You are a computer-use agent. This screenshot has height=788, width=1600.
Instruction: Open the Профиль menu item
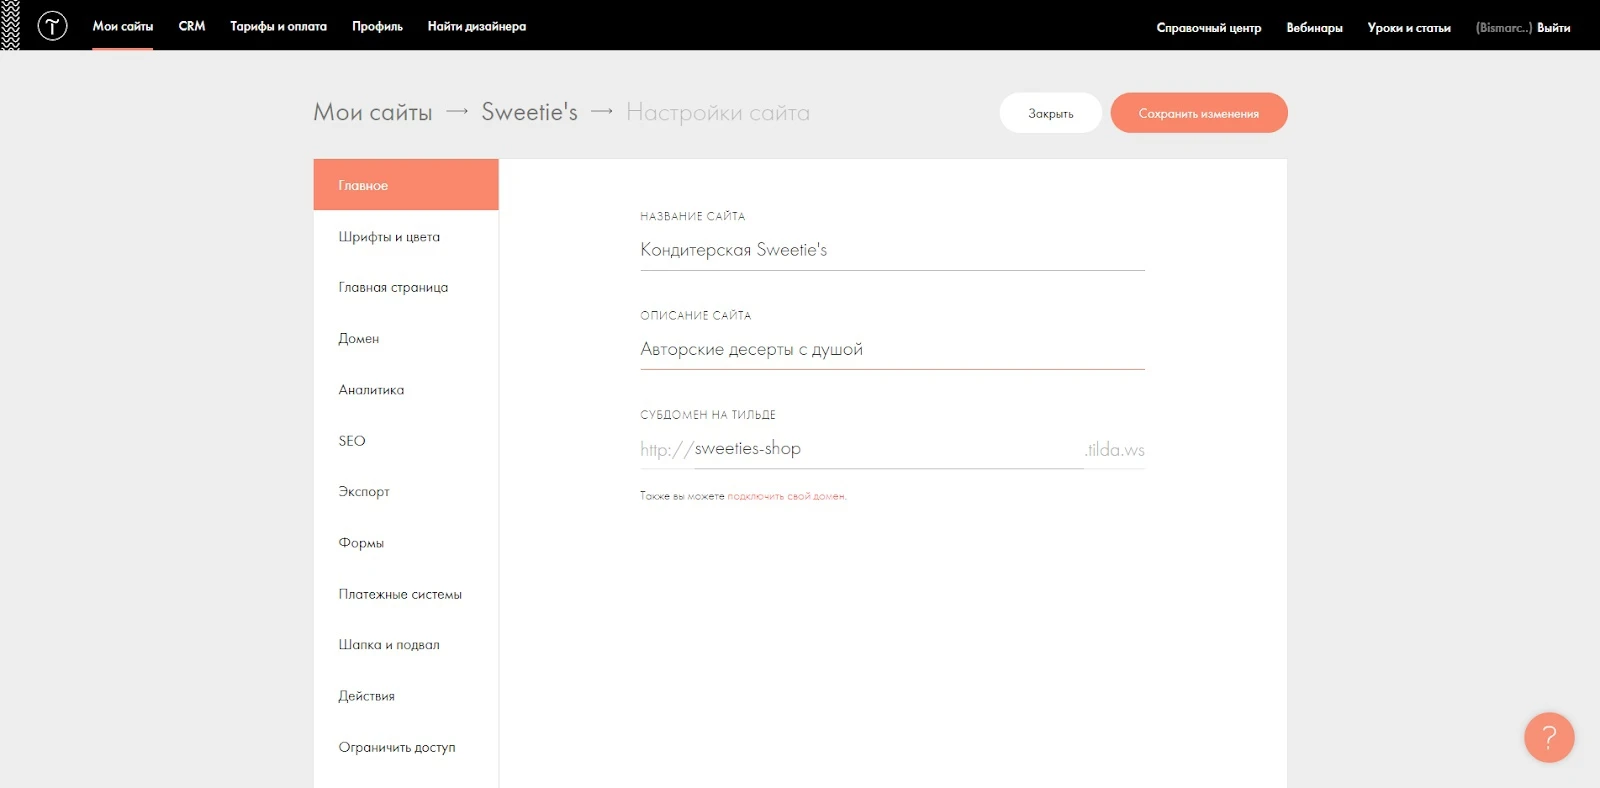pos(377,26)
